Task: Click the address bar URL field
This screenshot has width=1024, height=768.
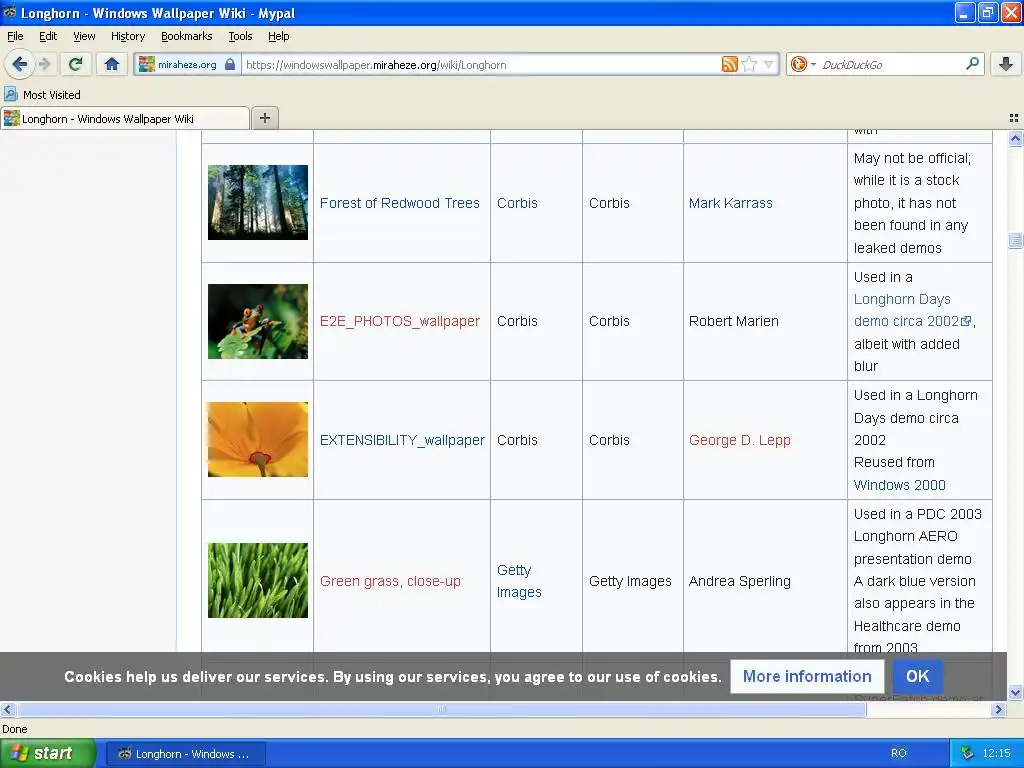Action: pyautogui.click(x=480, y=65)
